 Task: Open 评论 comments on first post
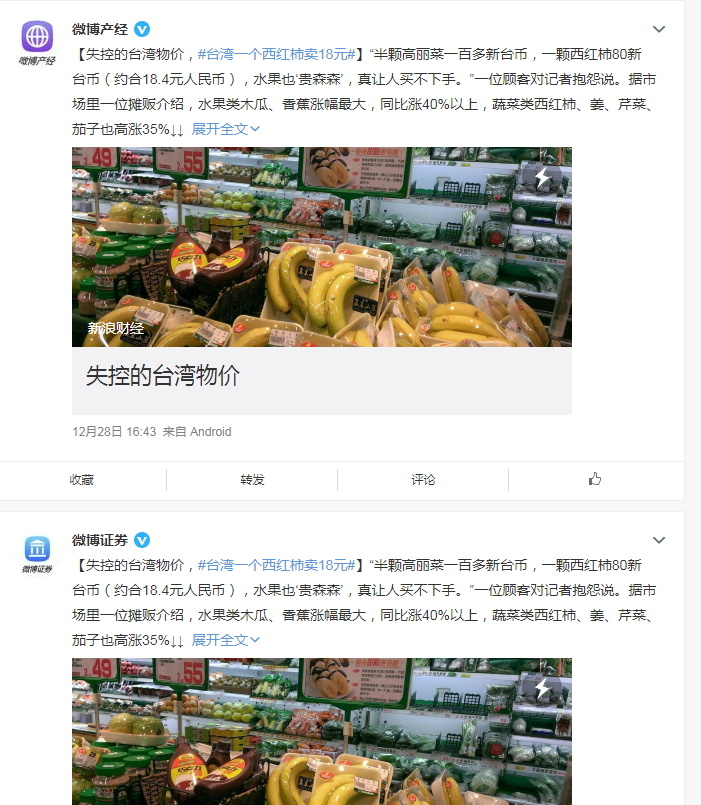click(x=423, y=480)
